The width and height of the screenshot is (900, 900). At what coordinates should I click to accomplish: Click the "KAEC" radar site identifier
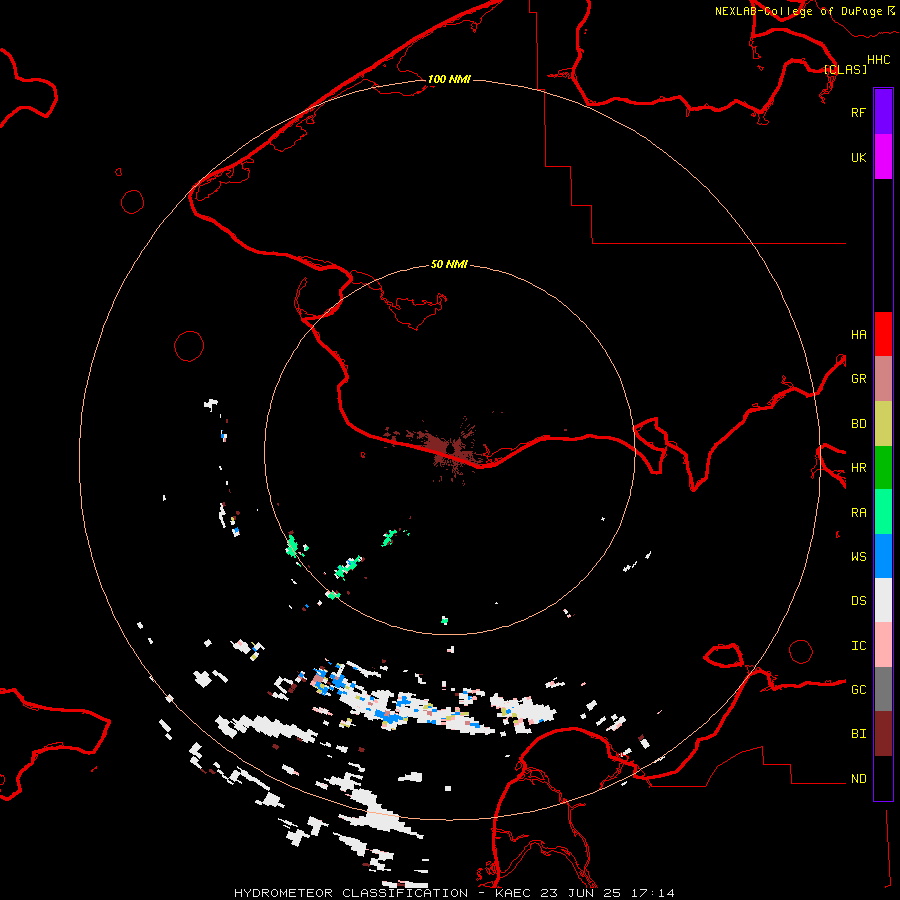pyautogui.click(x=513, y=893)
